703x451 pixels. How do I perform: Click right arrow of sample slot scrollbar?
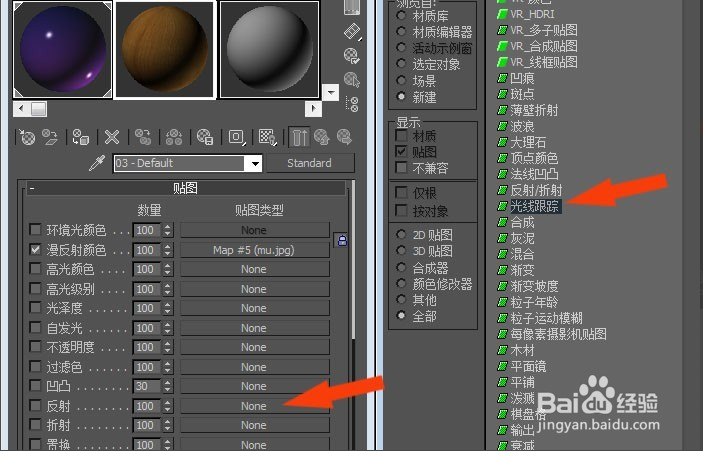click(313, 108)
